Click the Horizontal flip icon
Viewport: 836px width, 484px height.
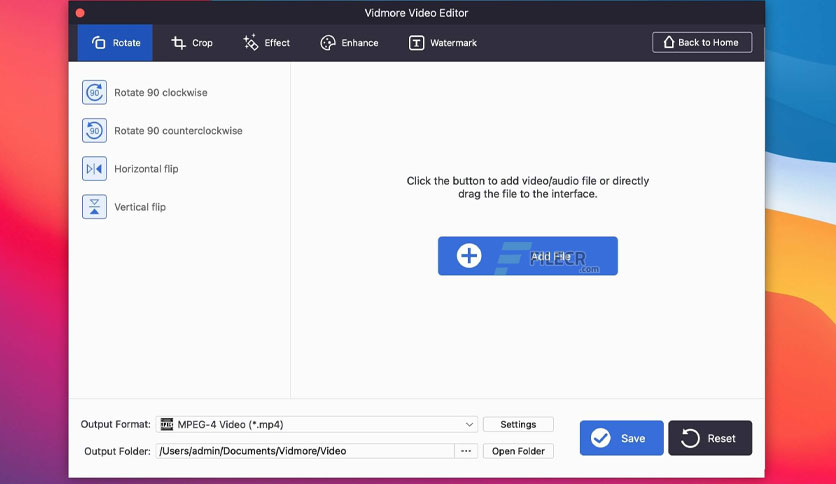pyautogui.click(x=94, y=169)
